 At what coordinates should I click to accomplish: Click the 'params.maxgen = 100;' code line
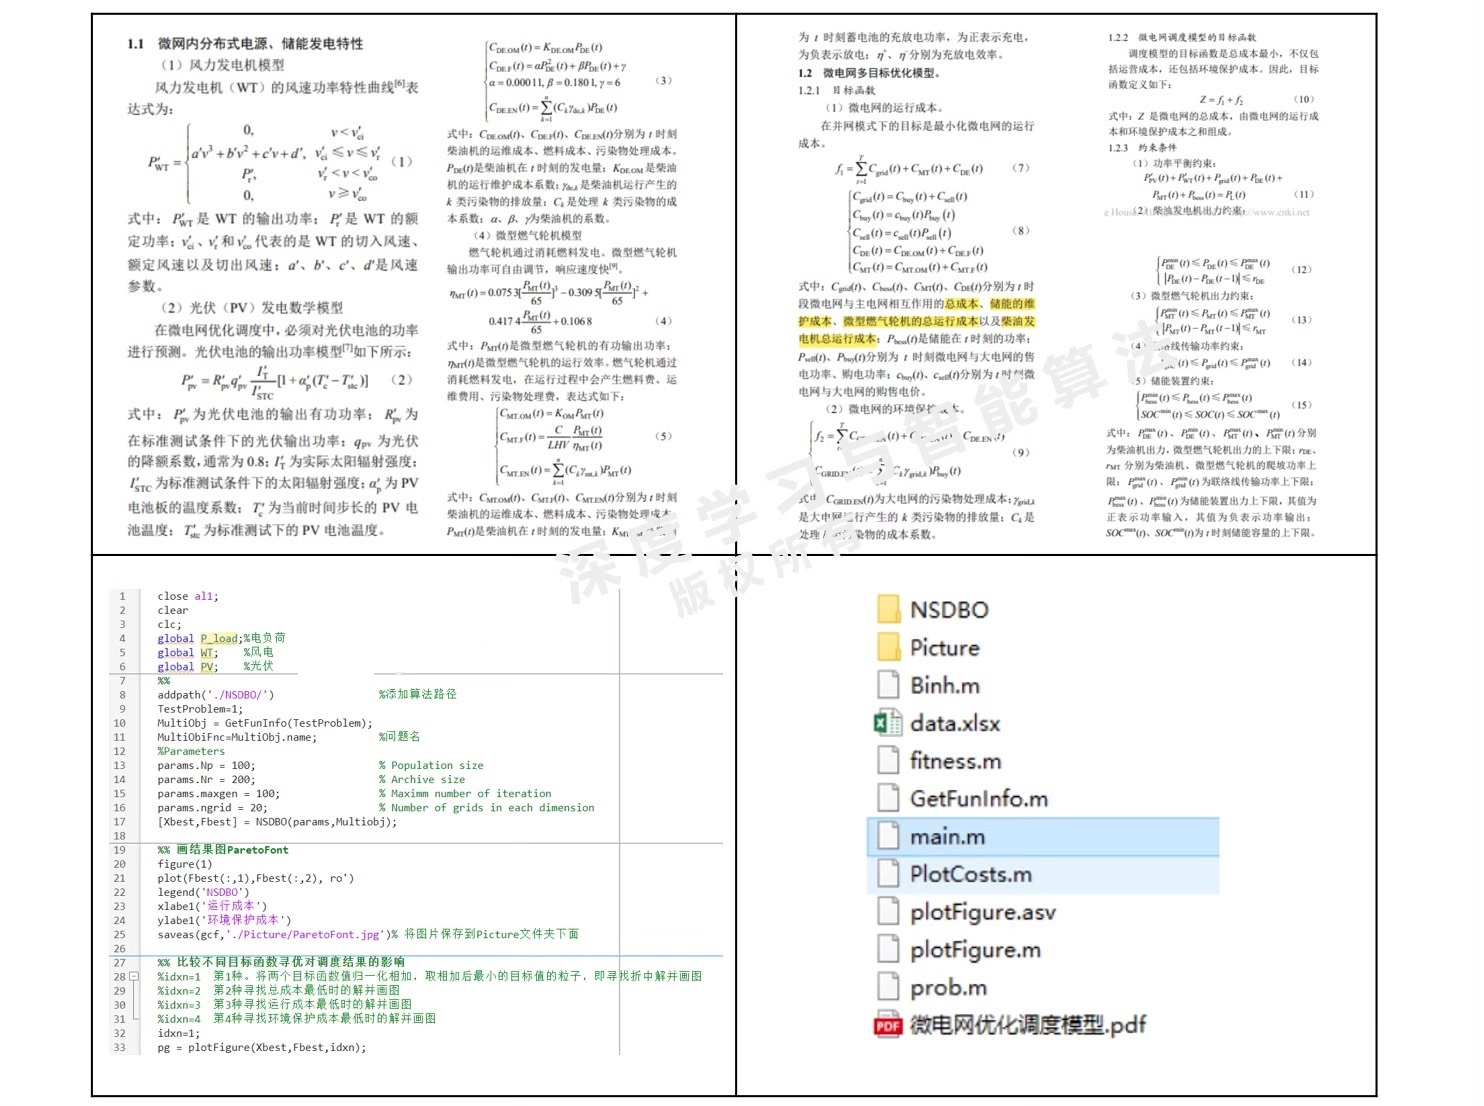[x=218, y=793]
